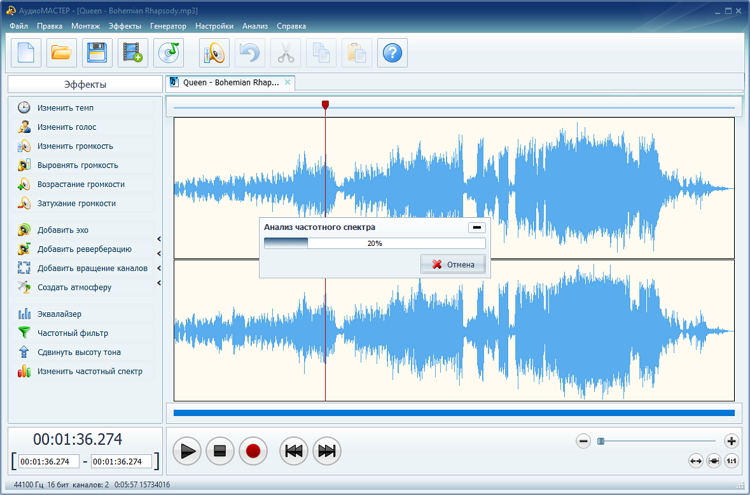Open the Эффекты menu
This screenshot has height=495, width=750.
pyautogui.click(x=124, y=25)
